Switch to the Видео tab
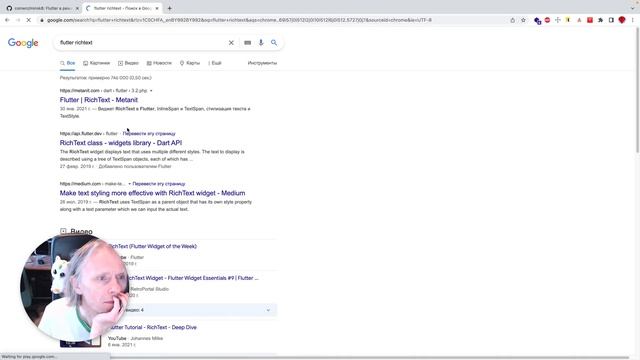640x360 pixels. click(128, 63)
